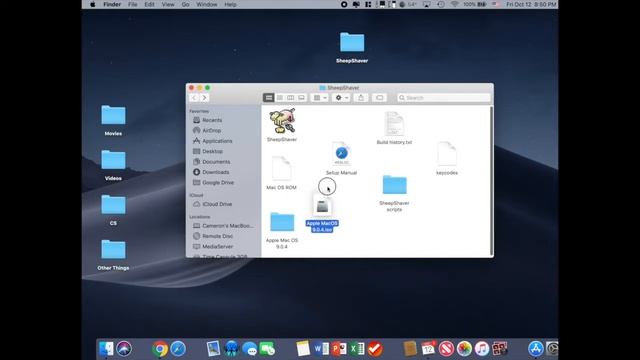Image resolution: width=640 pixels, height=360 pixels.
Task: Open Google Chrome from the dock
Action: click(x=160, y=349)
